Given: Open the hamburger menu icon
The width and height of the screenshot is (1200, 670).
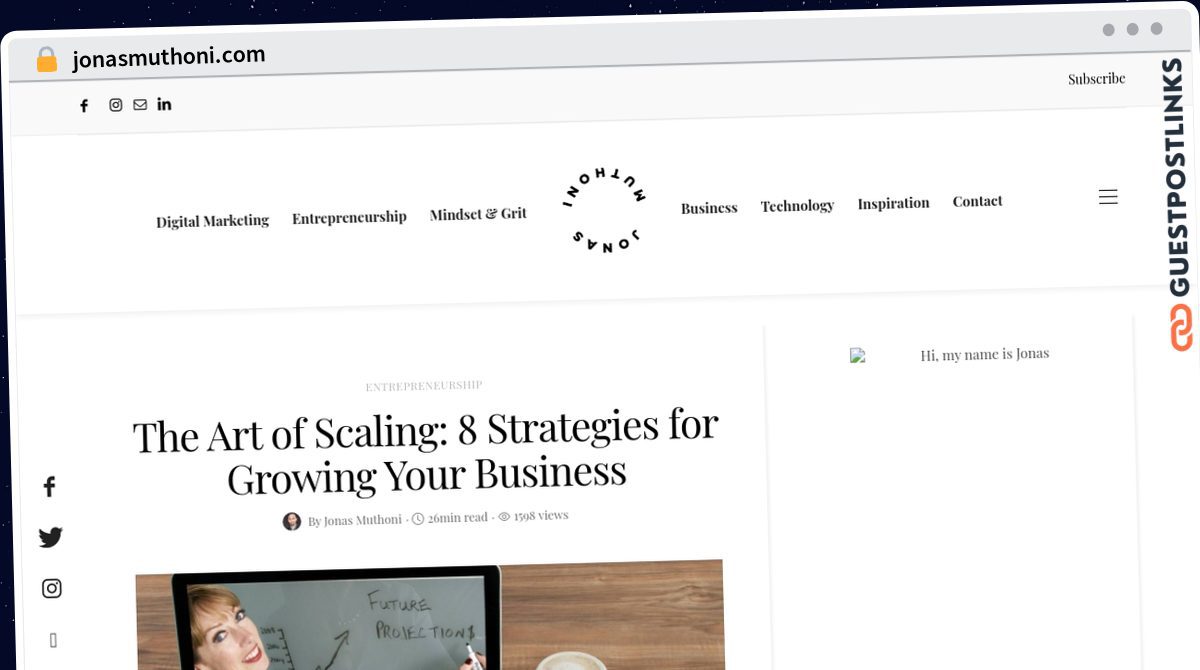Looking at the screenshot, I should pos(1108,197).
